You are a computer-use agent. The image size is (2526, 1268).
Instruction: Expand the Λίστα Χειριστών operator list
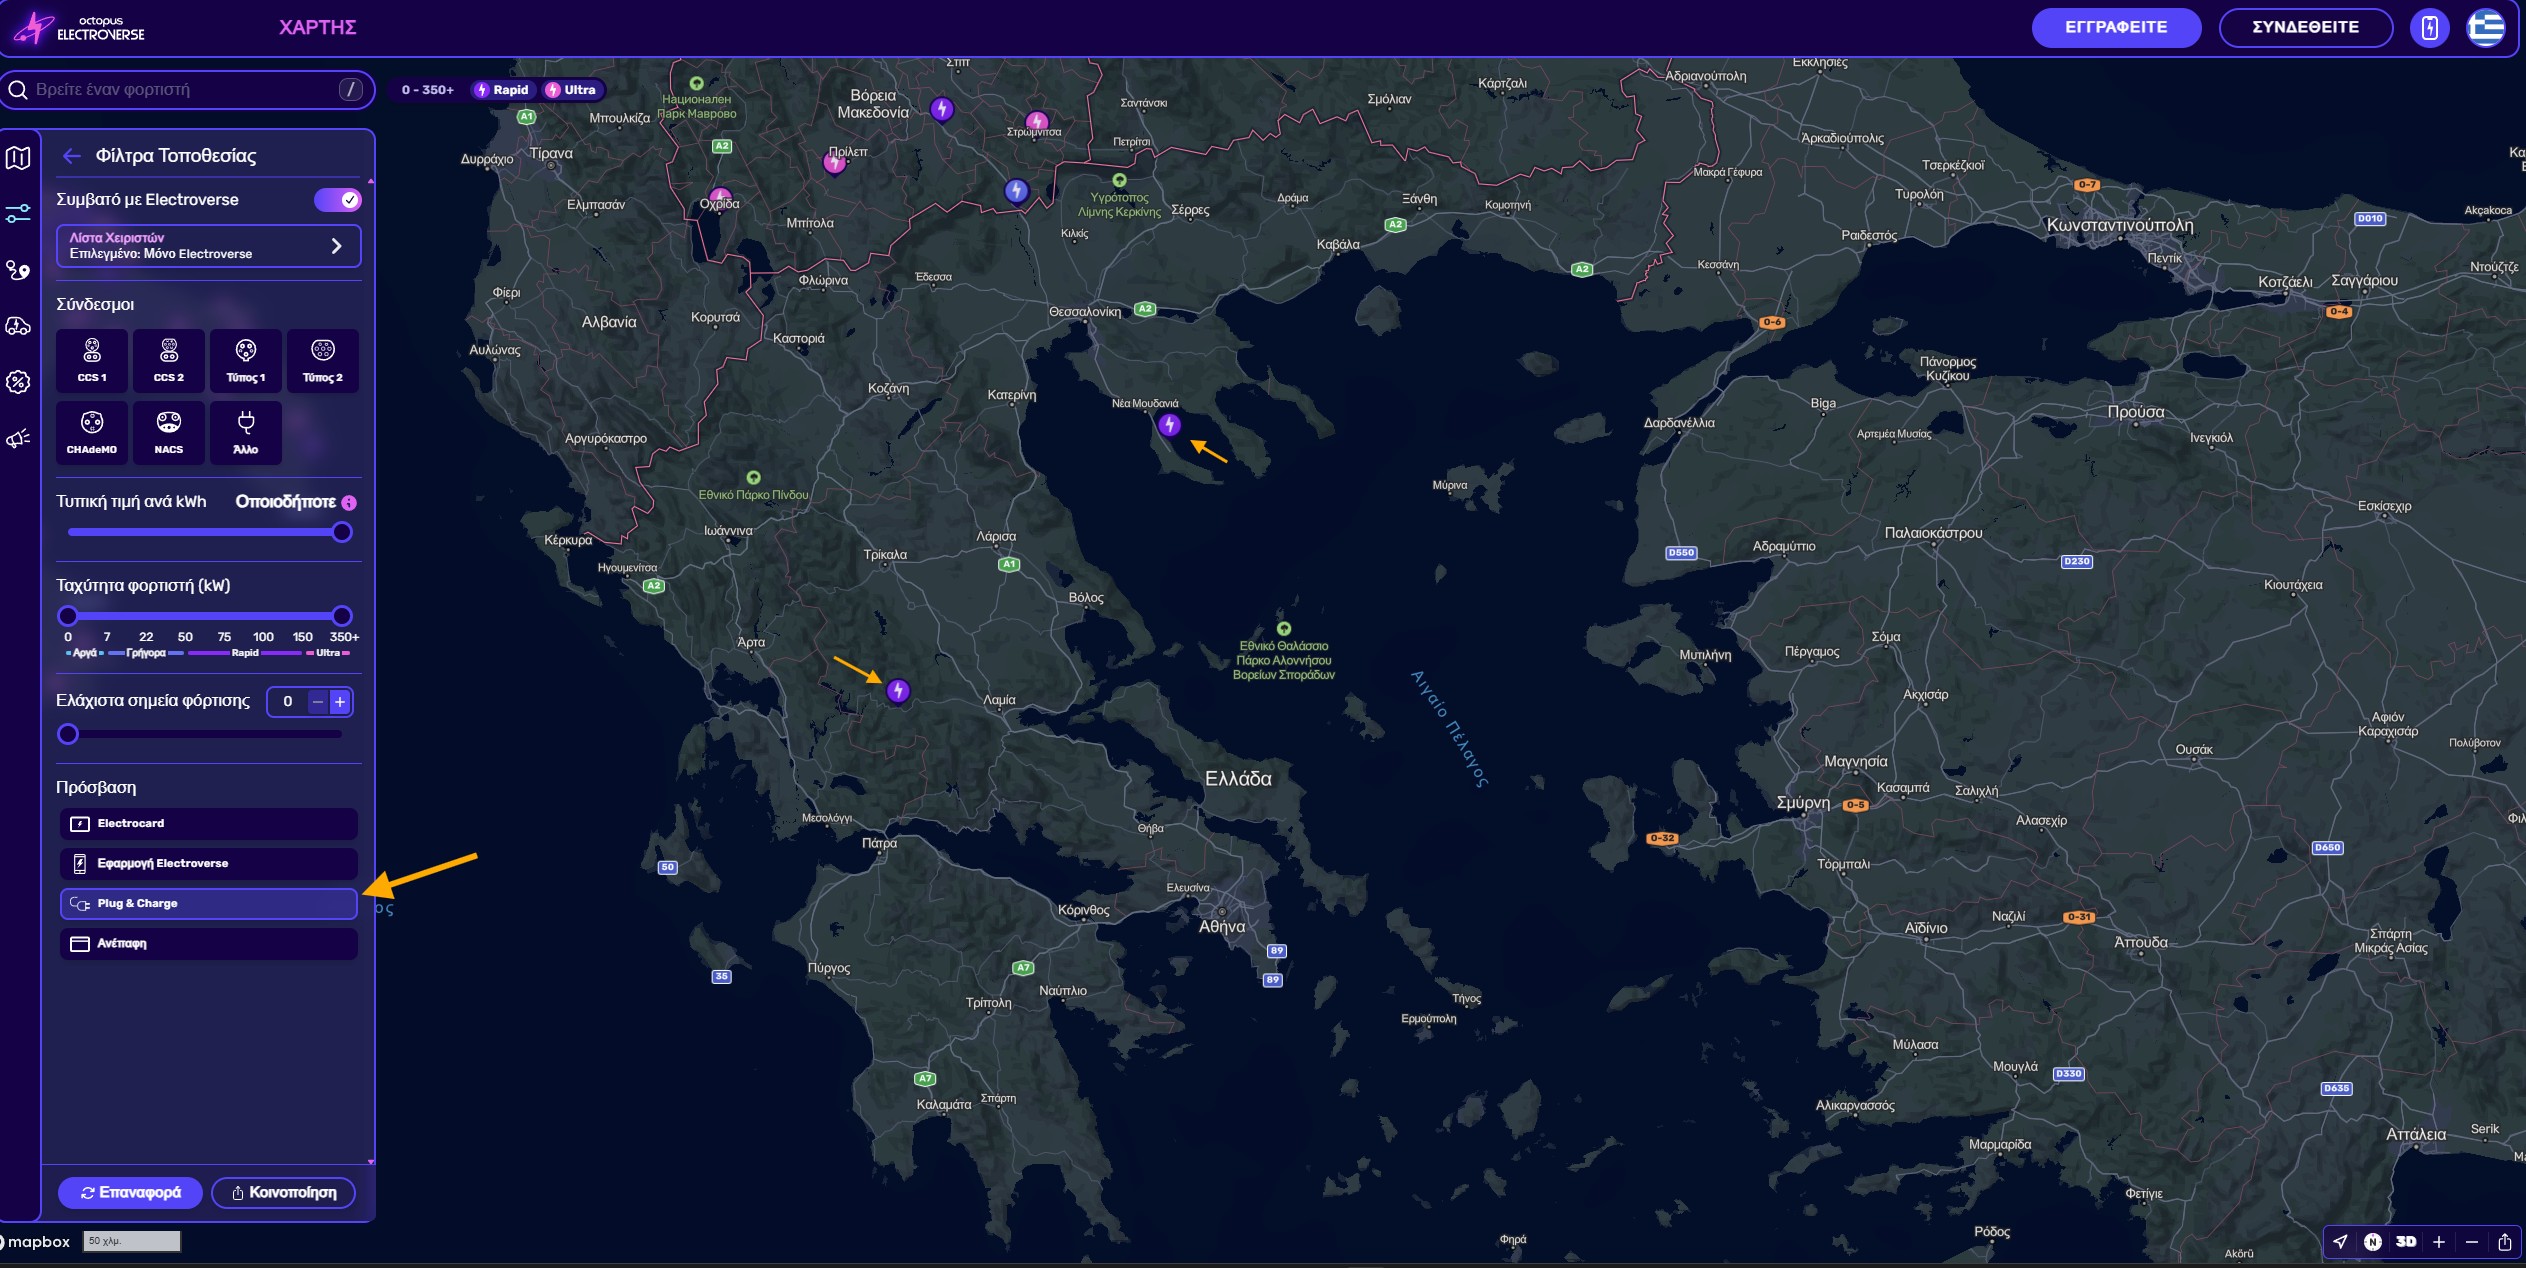point(209,246)
